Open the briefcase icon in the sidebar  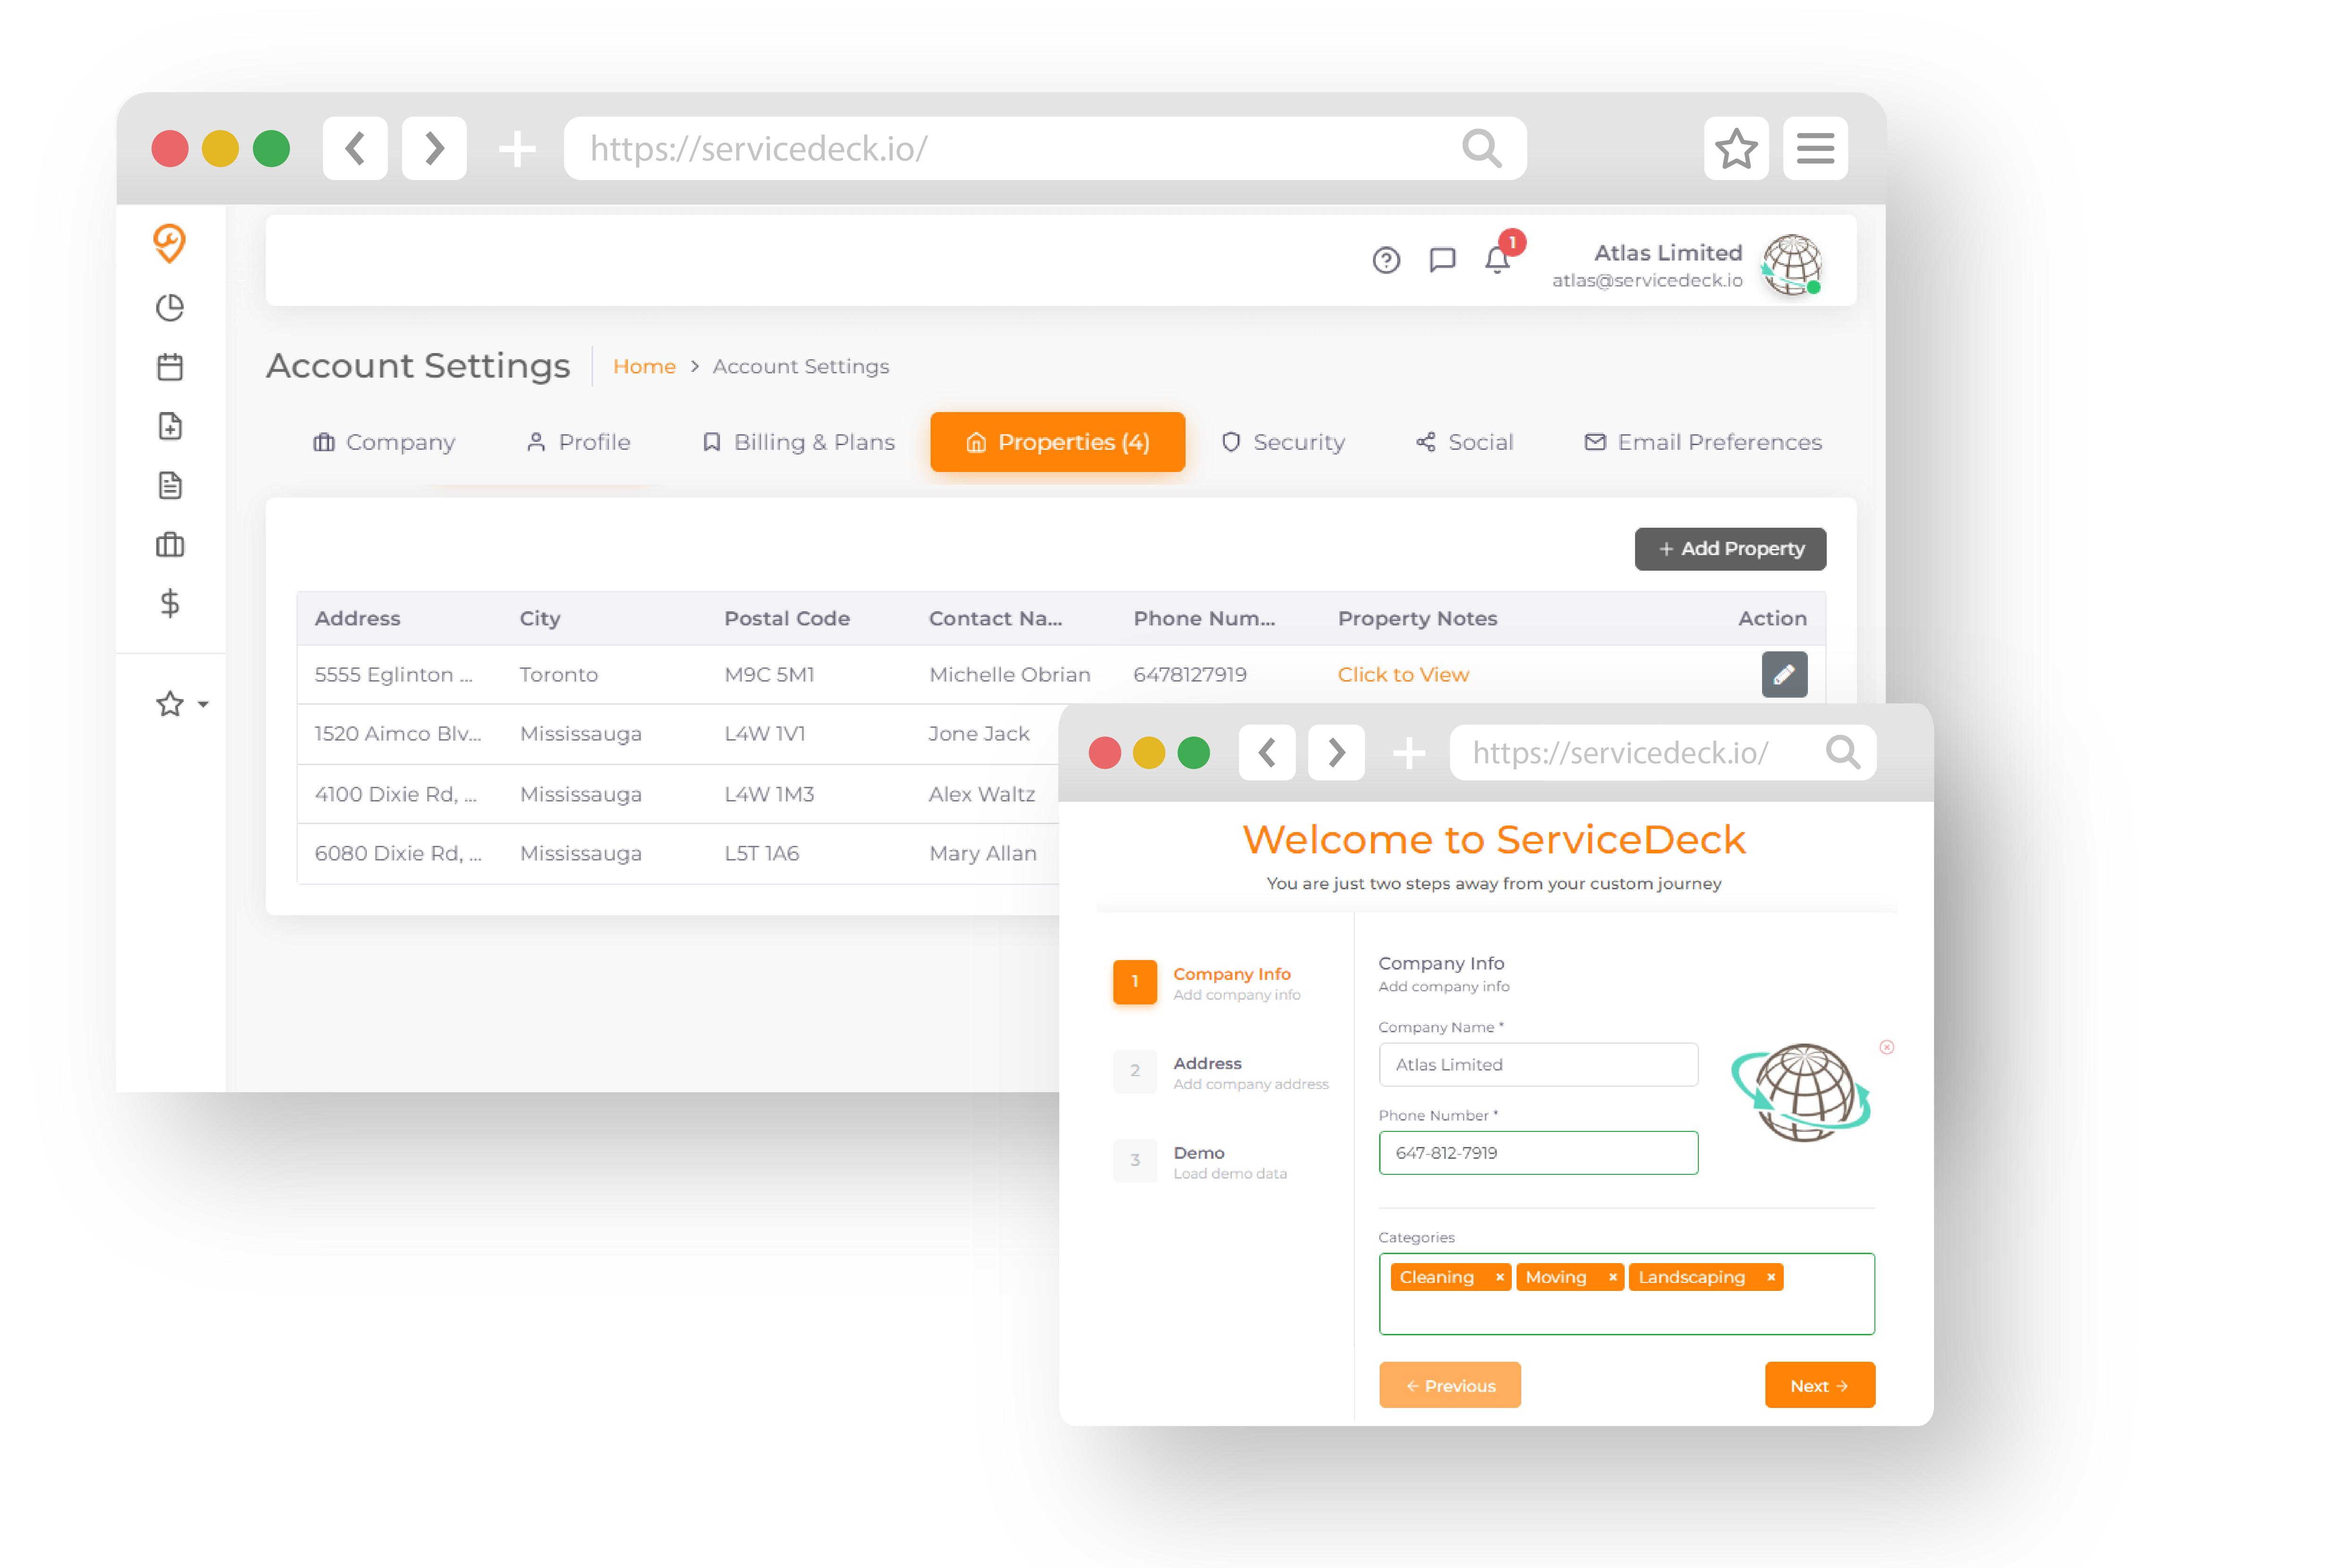pos(170,544)
